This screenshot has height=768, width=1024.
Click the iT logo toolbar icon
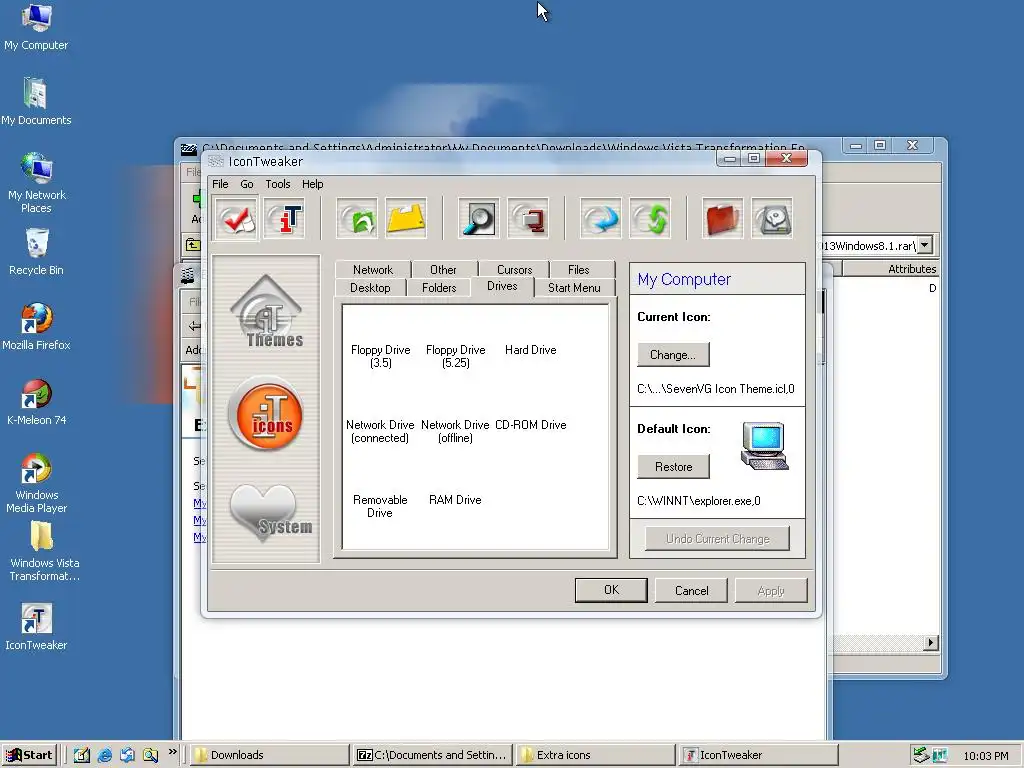click(285, 219)
